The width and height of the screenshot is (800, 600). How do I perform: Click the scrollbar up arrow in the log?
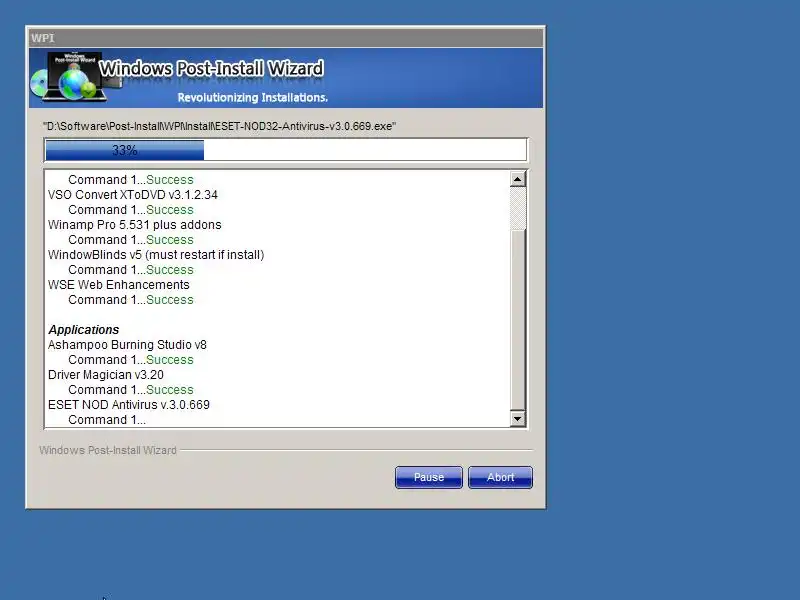click(x=517, y=179)
